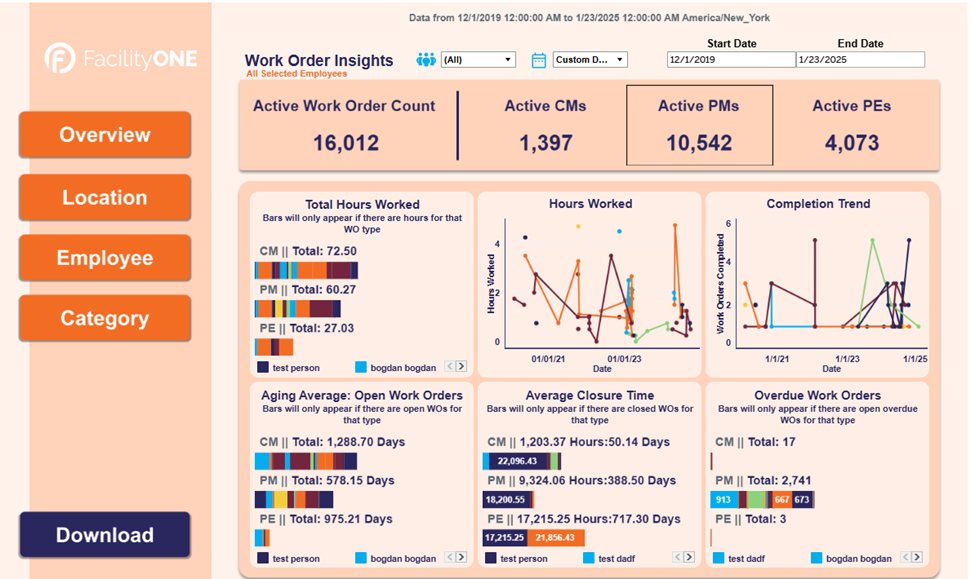Viewport: 975px width, 579px height.
Task: Click the Download button
Action: [x=104, y=535]
